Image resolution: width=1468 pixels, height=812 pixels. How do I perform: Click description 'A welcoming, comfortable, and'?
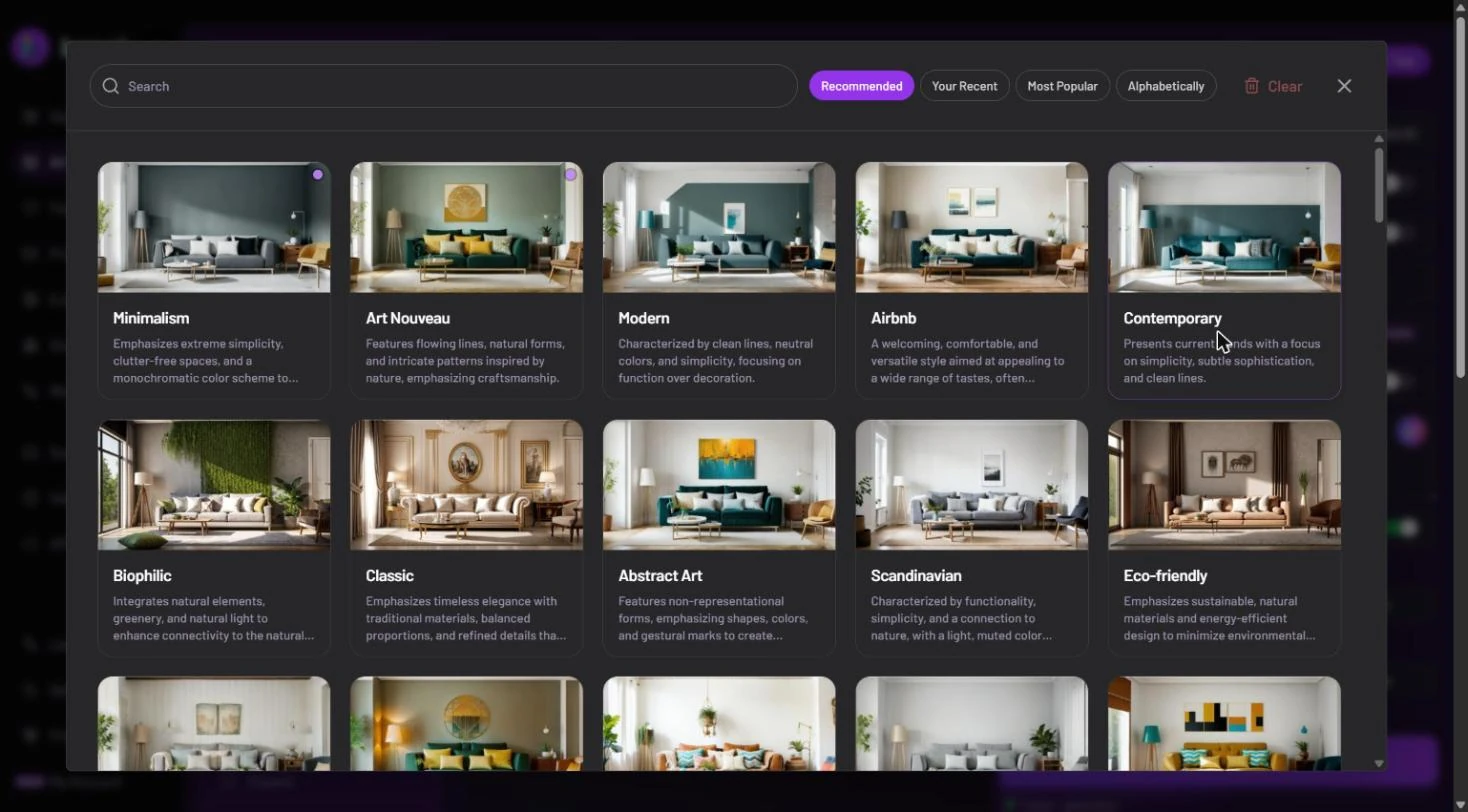[967, 361]
